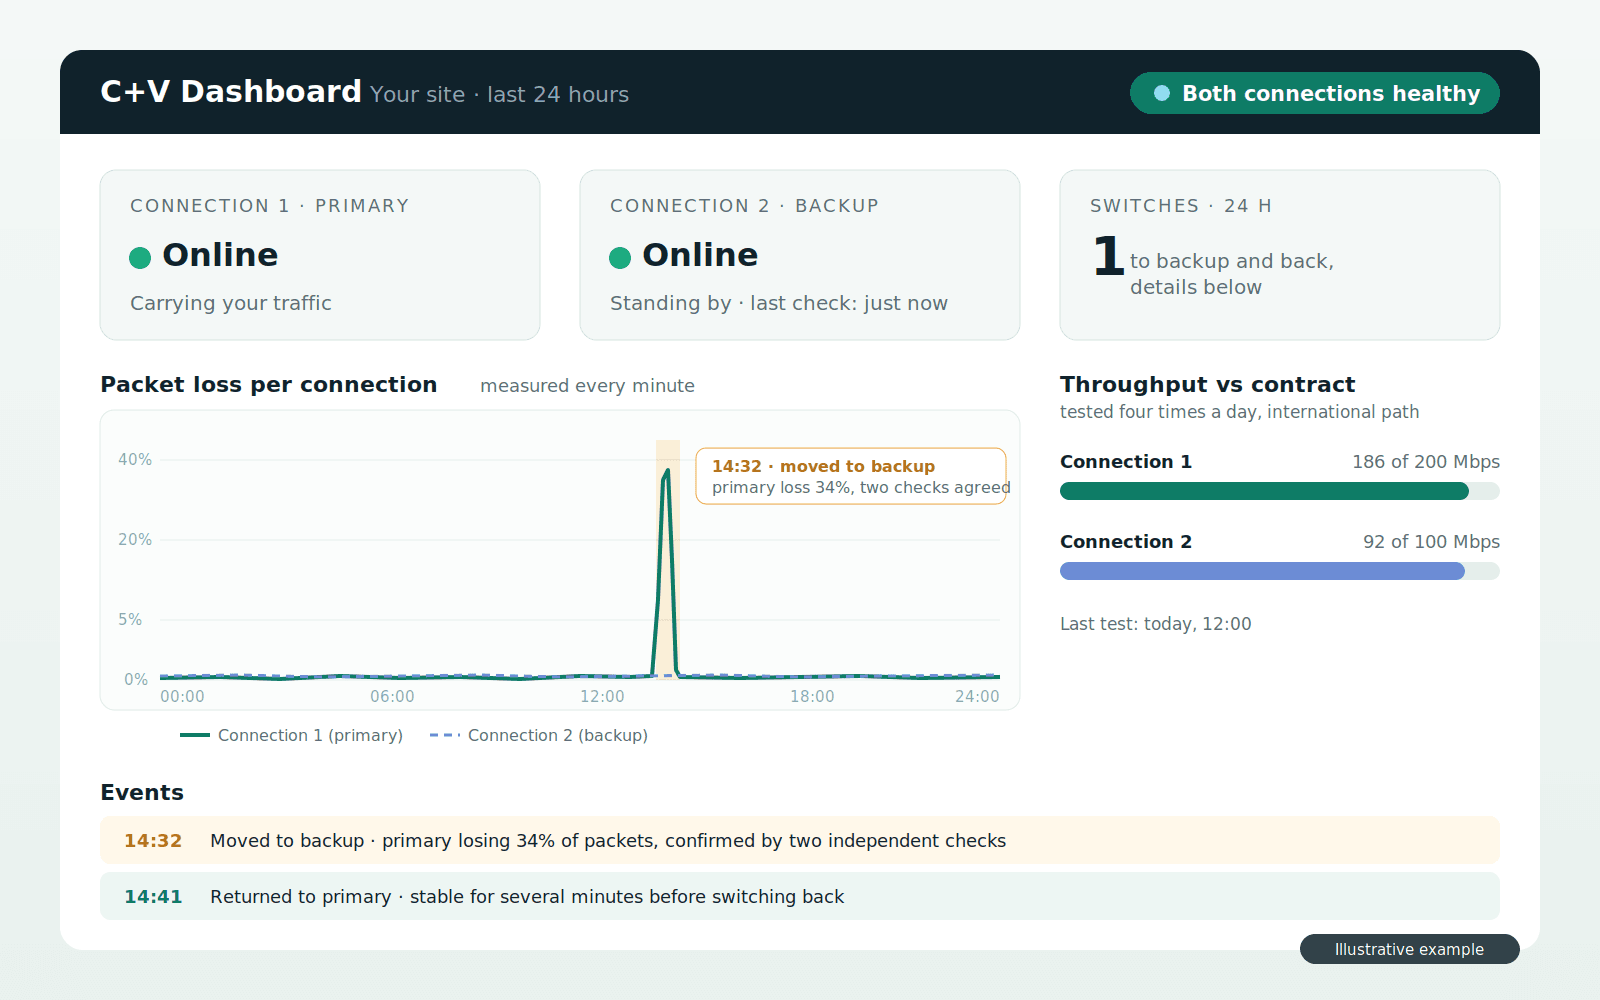The width and height of the screenshot is (1600, 1000).
Task: Click 'to backup and back, details below'
Action: (1232, 274)
